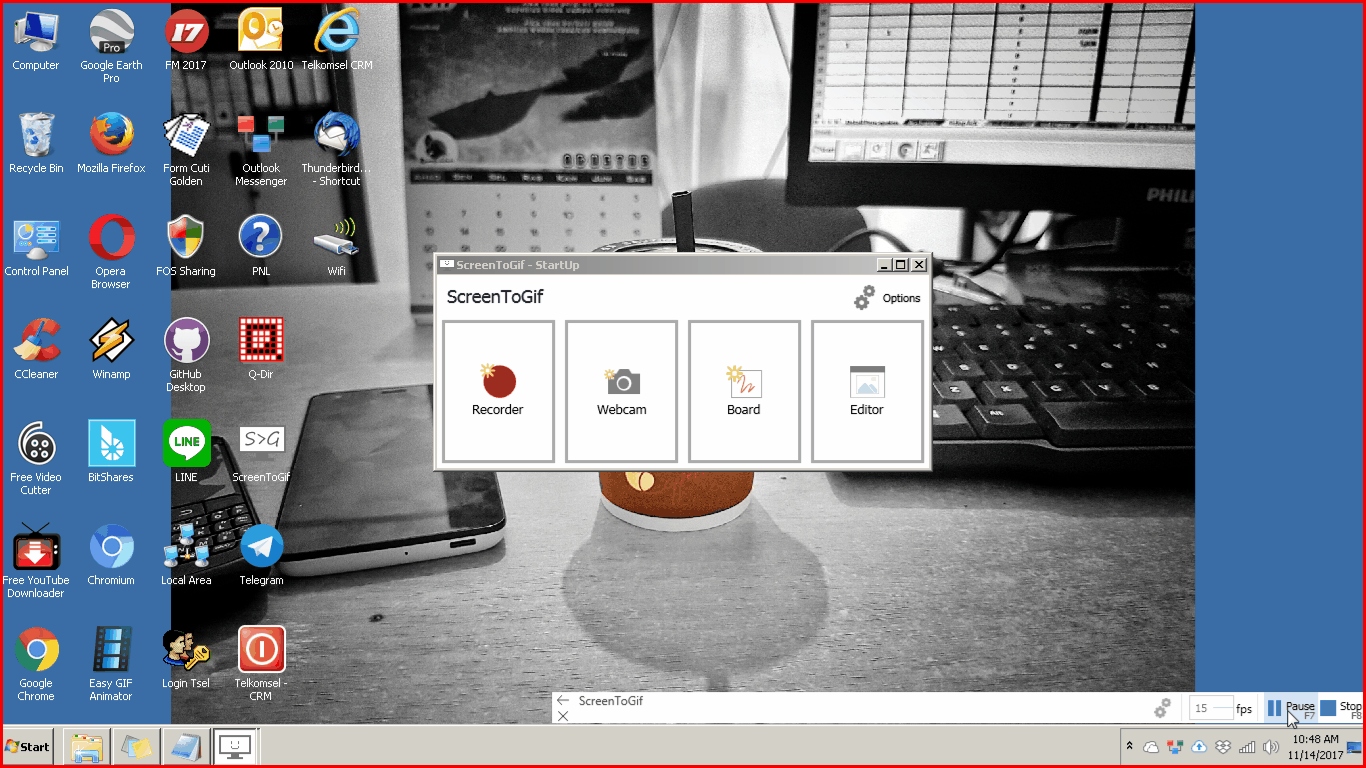Select the Google Chrome icon
Image resolution: width=1366 pixels, height=768 pixels.
tap(36, 665)
